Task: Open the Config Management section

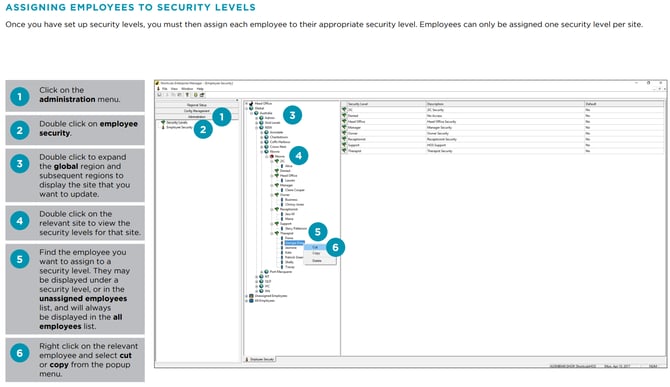Action: (197, 111)
